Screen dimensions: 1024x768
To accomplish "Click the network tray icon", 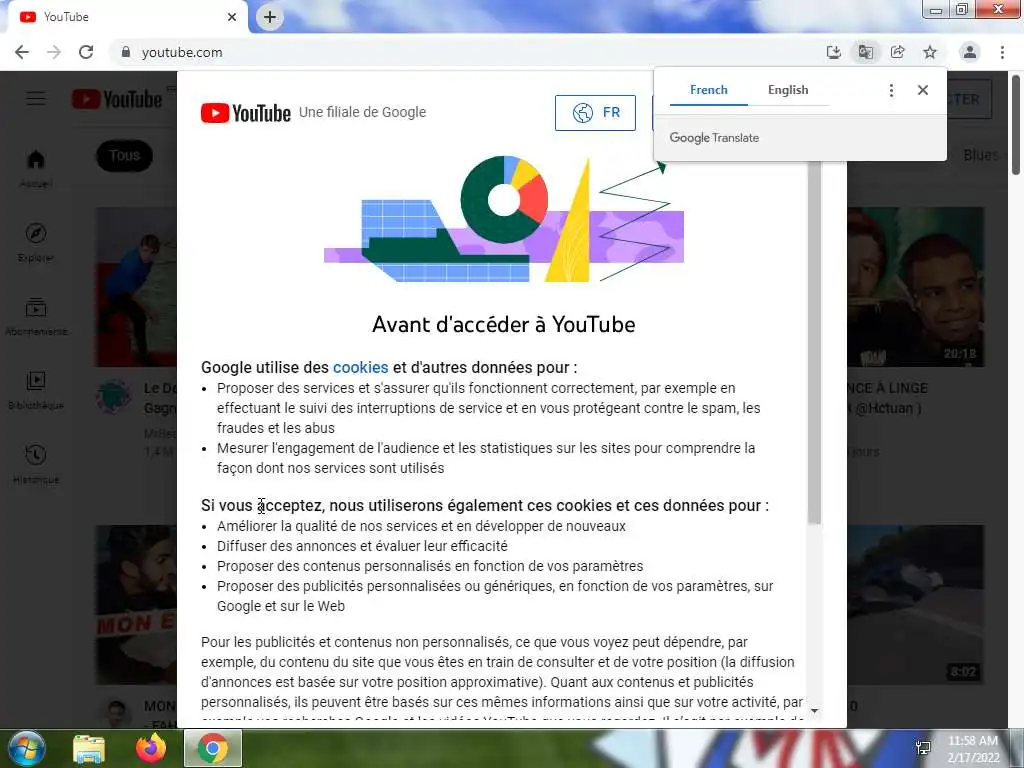I will click(x=923, y=748).
